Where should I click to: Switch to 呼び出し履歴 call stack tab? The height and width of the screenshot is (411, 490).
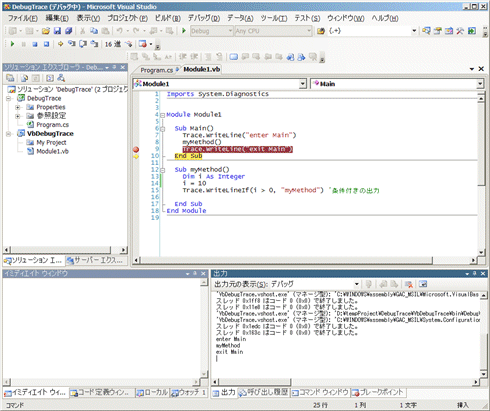point(264,392)
